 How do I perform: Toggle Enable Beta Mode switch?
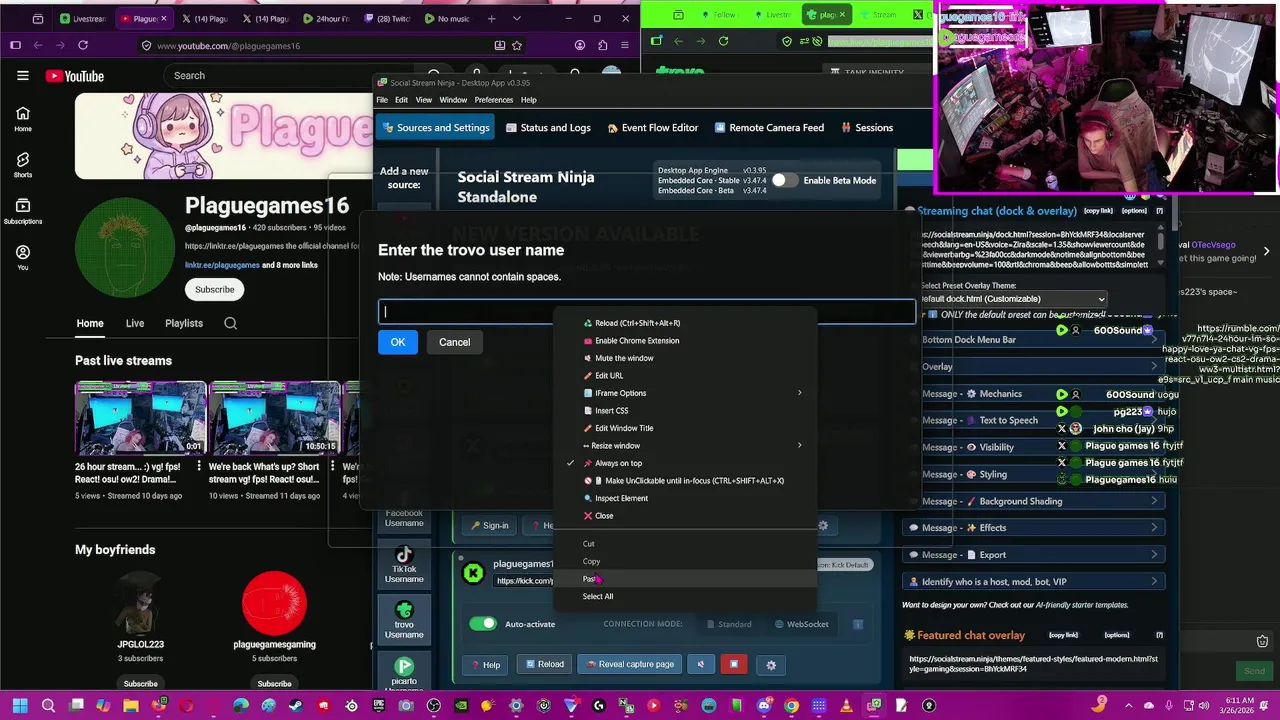click(784, 180)
